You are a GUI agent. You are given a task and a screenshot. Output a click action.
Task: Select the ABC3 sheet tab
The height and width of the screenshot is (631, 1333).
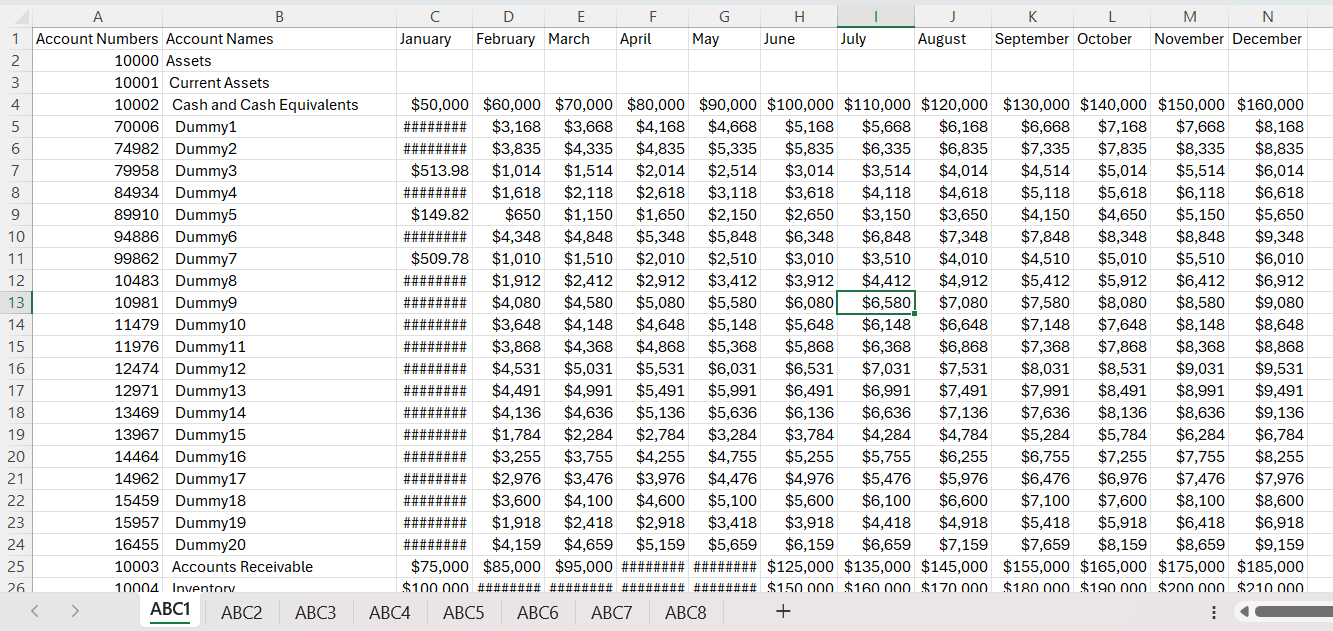[x=315, y=612]
